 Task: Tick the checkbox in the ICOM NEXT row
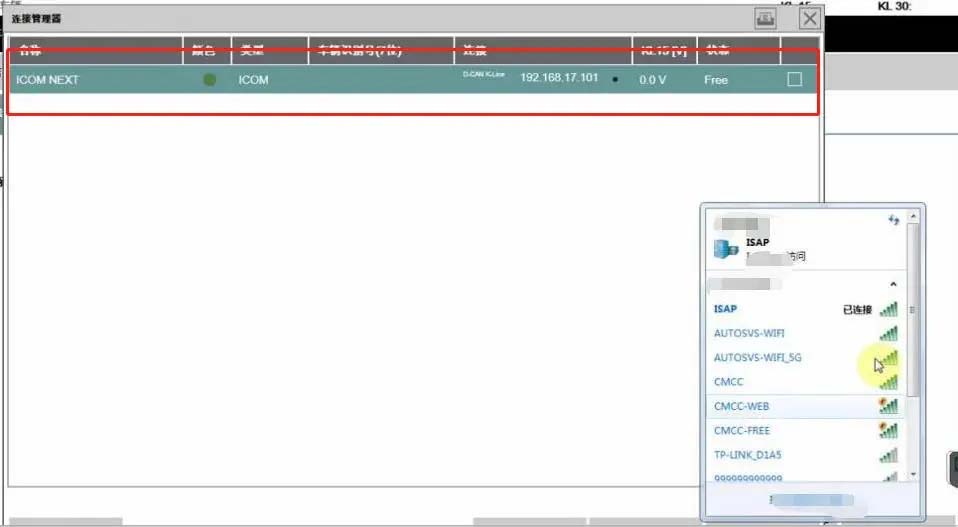[794, 79]
